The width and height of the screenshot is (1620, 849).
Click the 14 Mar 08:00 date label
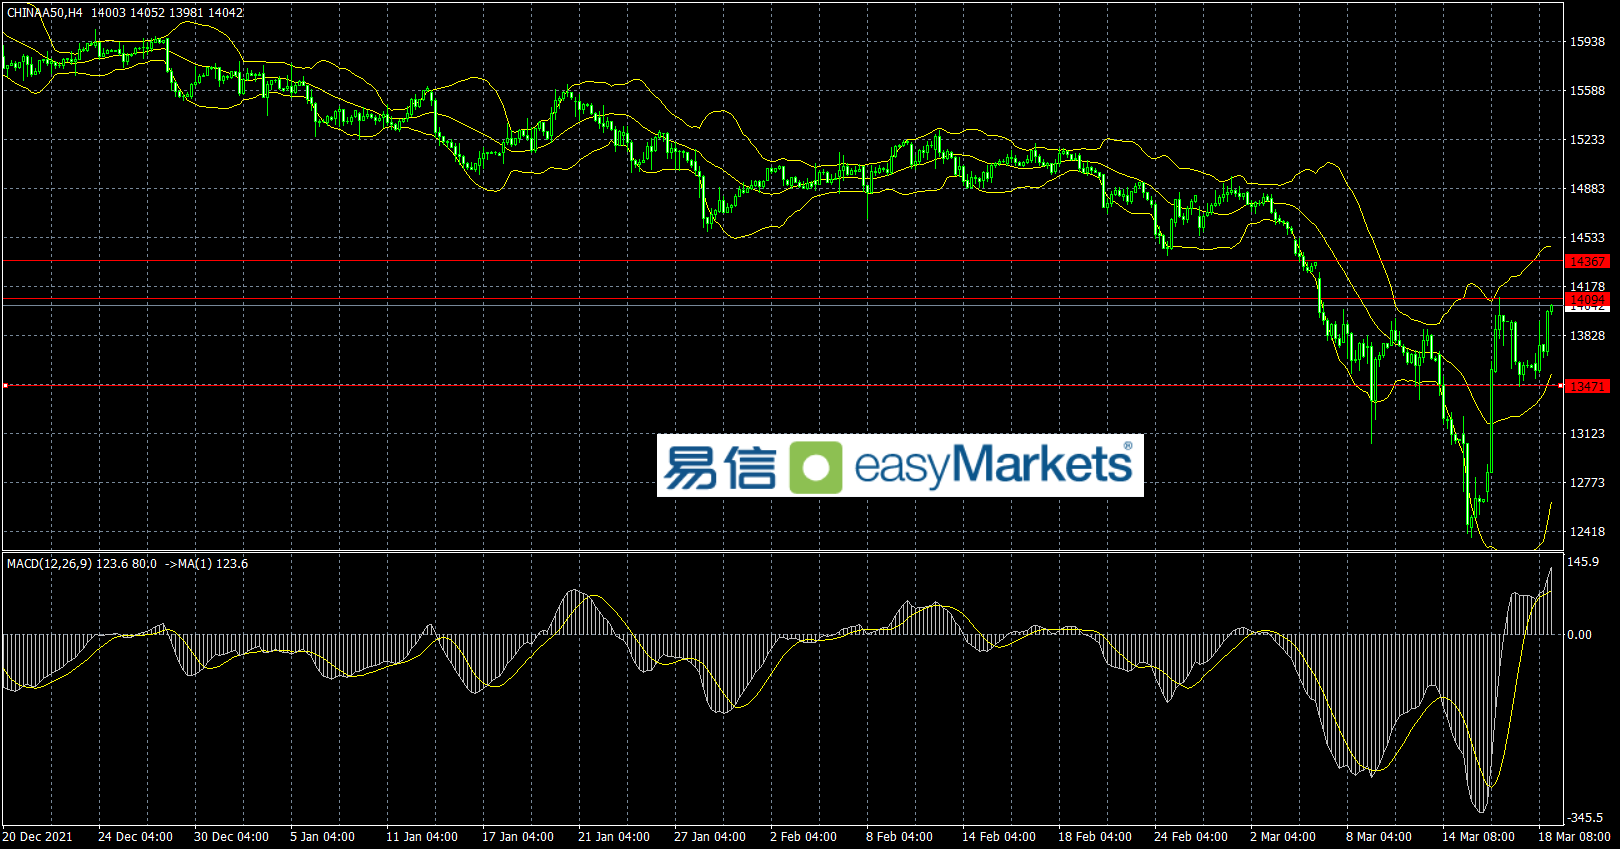tap(1478, 837)
